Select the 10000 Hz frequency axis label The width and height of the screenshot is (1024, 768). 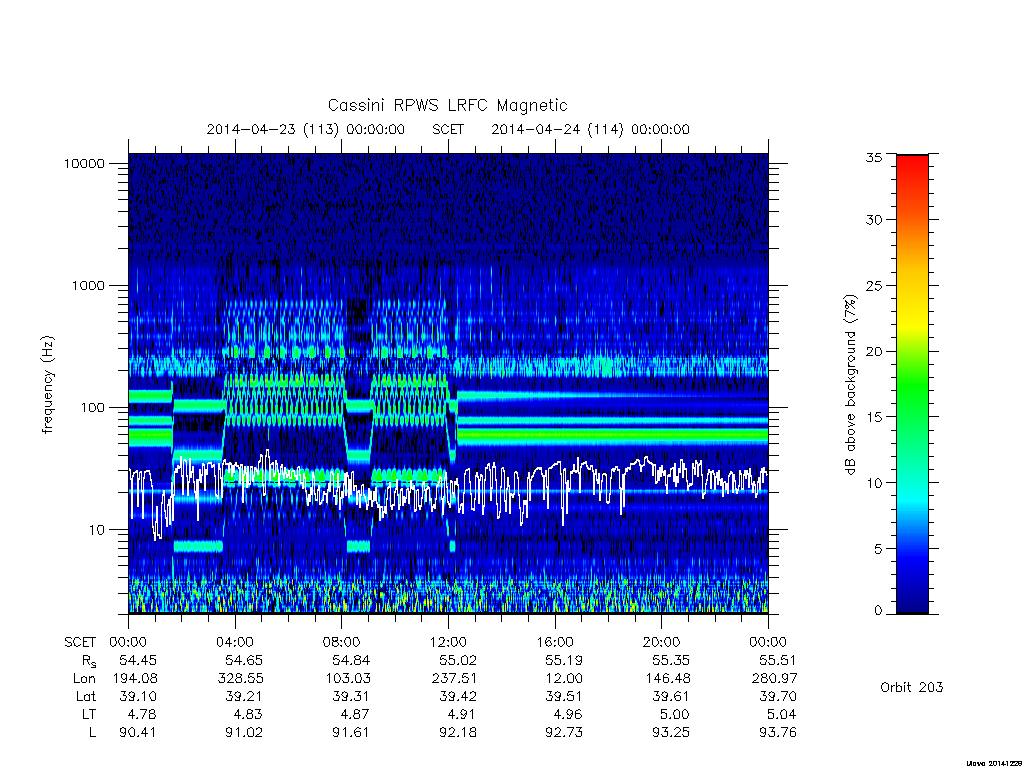84,163
